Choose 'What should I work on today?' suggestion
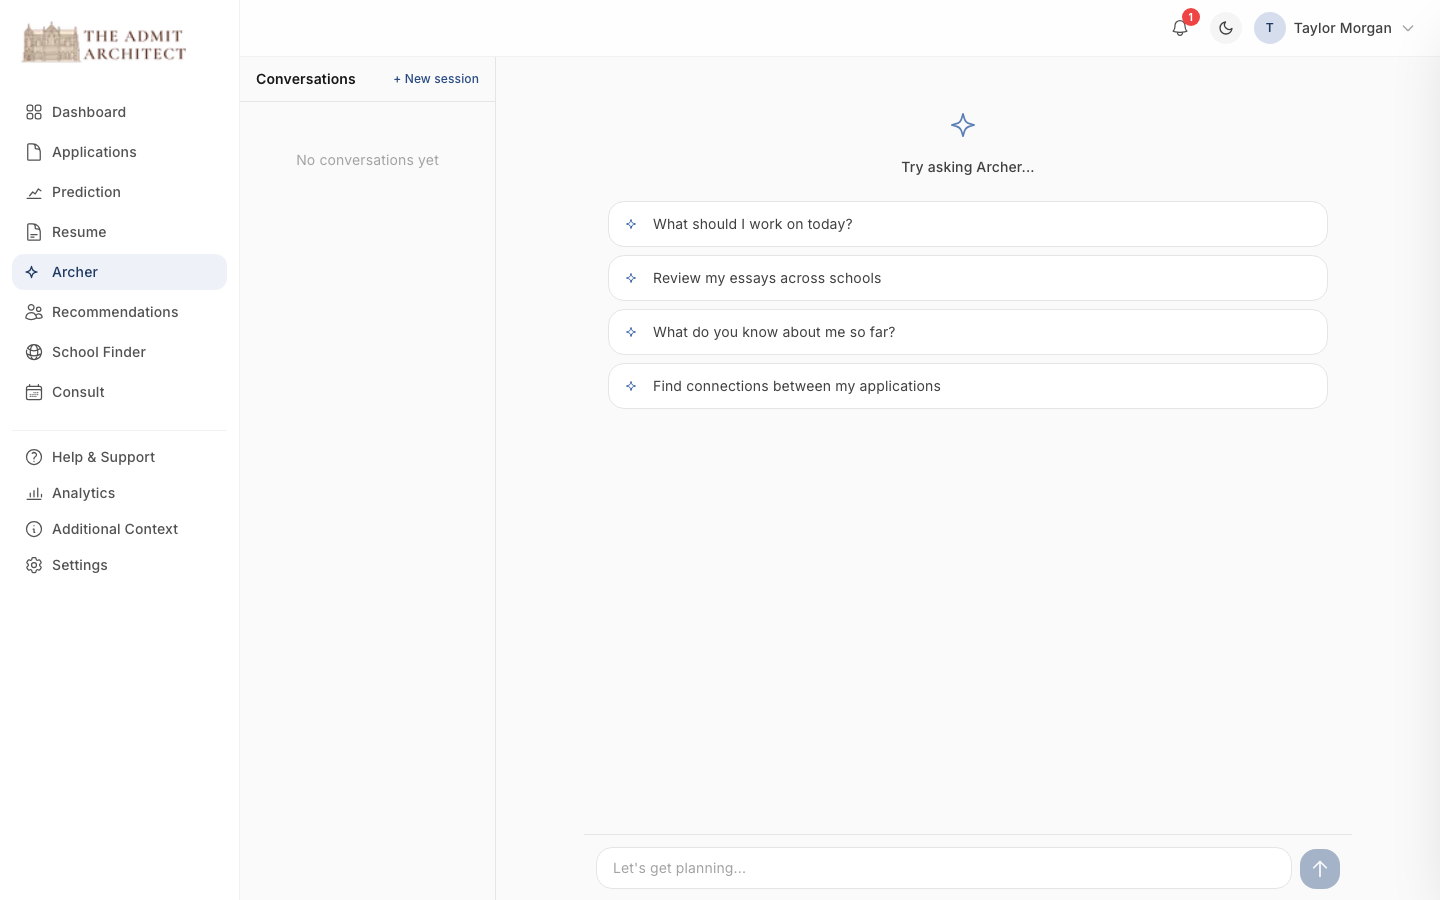Viewport: 1440px width, 900px height. coord(967,224)
